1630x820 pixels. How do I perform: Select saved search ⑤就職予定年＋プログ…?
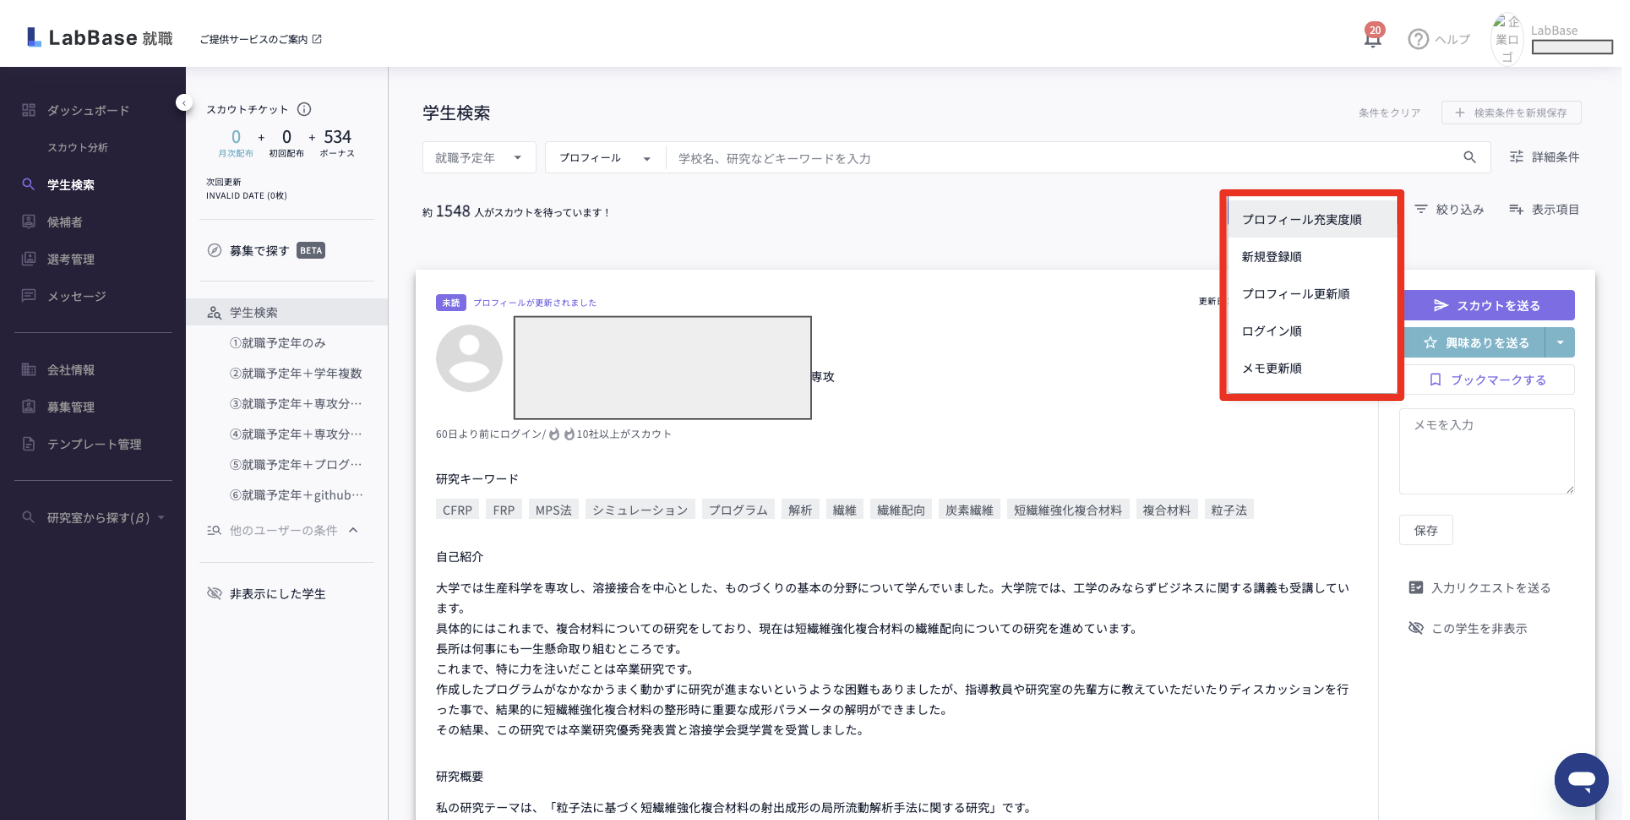coord(296,465)
